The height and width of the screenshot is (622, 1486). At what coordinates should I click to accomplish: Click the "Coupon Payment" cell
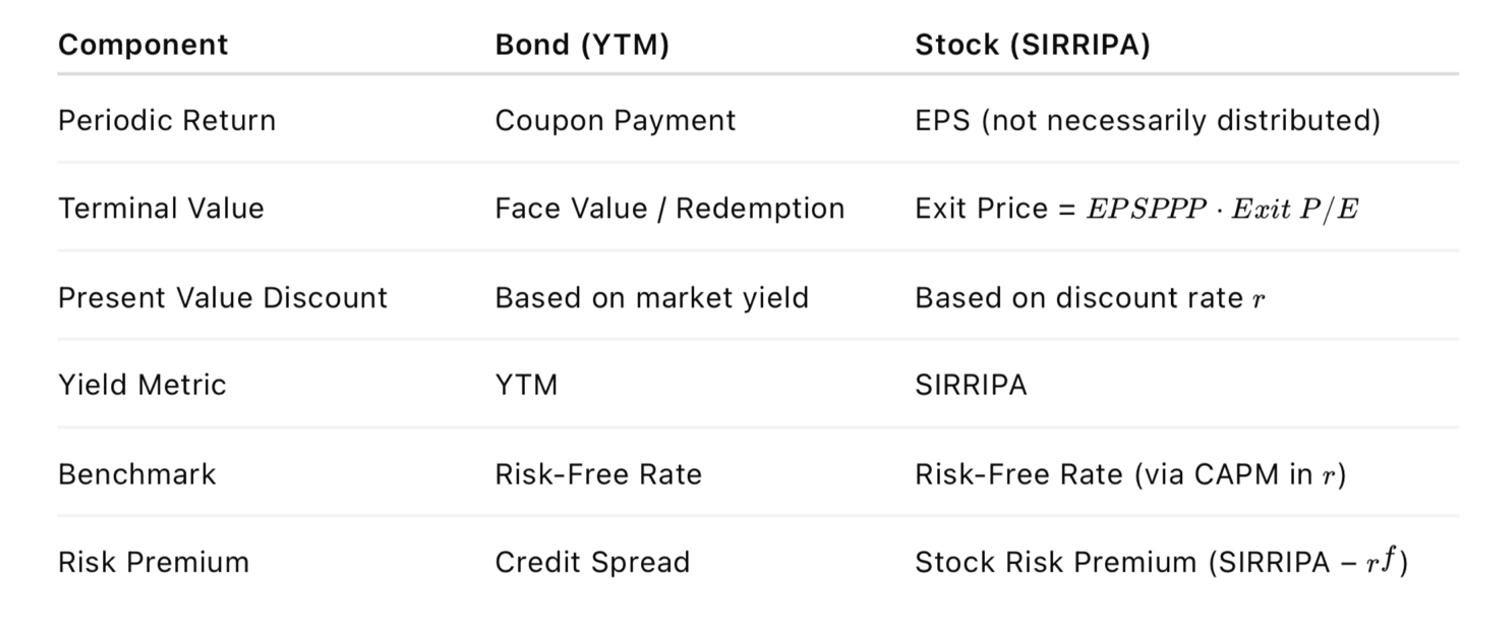[615, 121]
